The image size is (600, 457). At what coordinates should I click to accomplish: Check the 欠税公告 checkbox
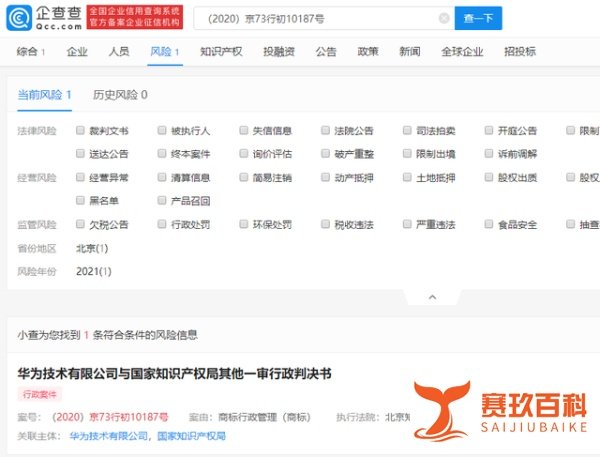[80, 224]
